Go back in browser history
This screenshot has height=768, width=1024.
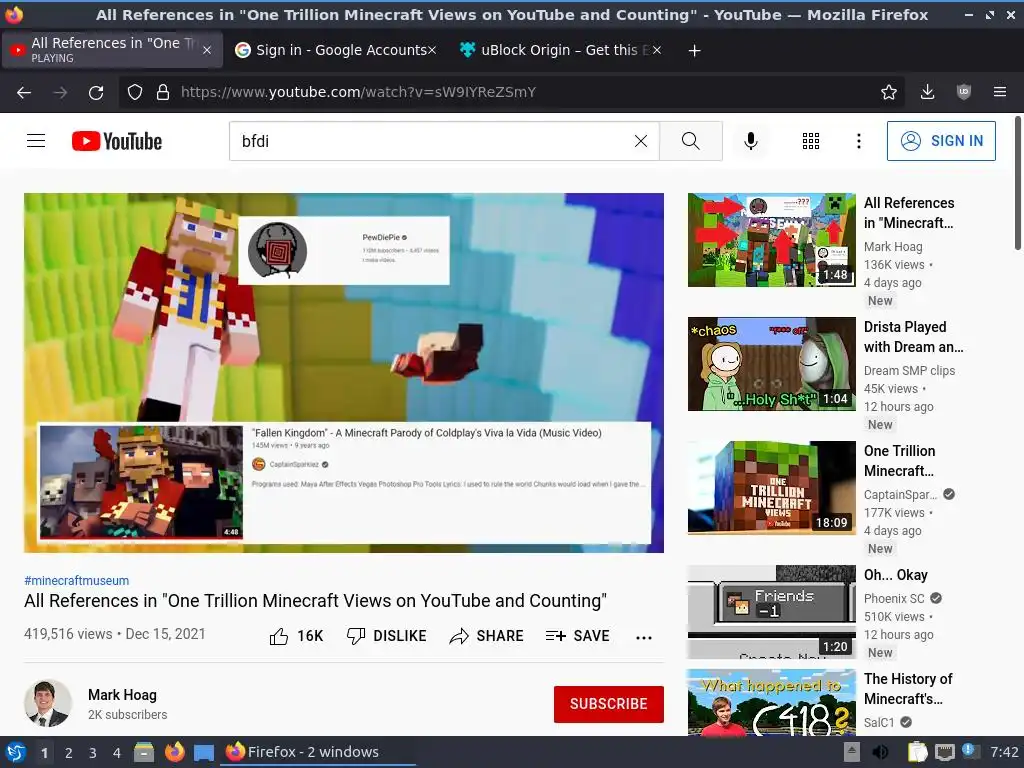[24, 93]
